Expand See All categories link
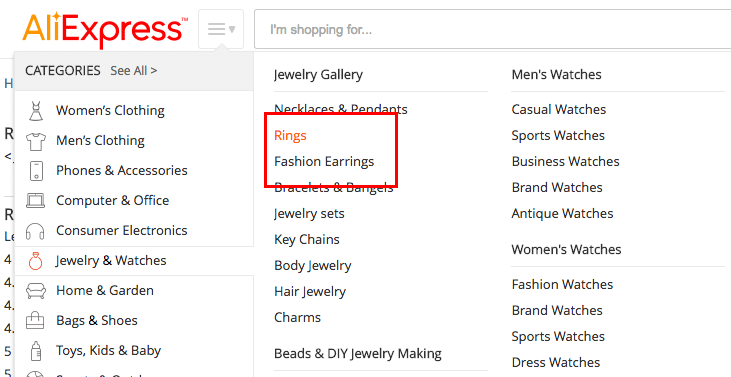The height and width of the screenshot is (377, 731). click(134, 71)
